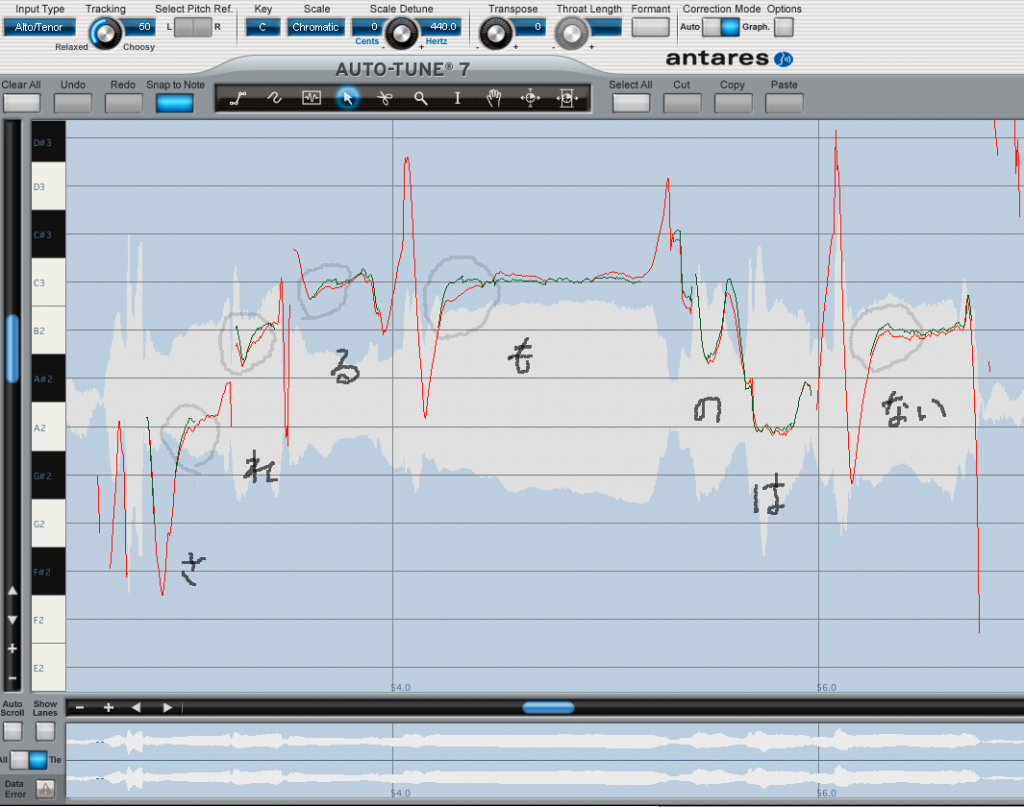Screen dimensions: 1024x807
Task: Open the Key dropdown showing C
Action: (263, 27)
